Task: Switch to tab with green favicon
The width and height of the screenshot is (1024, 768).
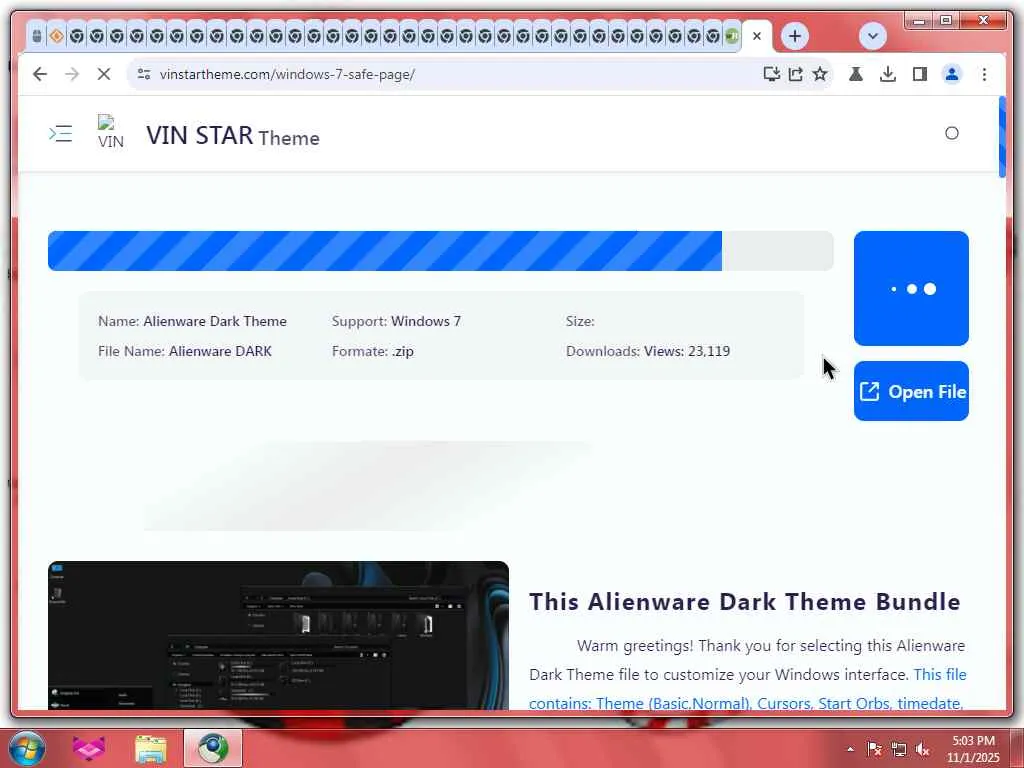Action: (x=731, y=36)
